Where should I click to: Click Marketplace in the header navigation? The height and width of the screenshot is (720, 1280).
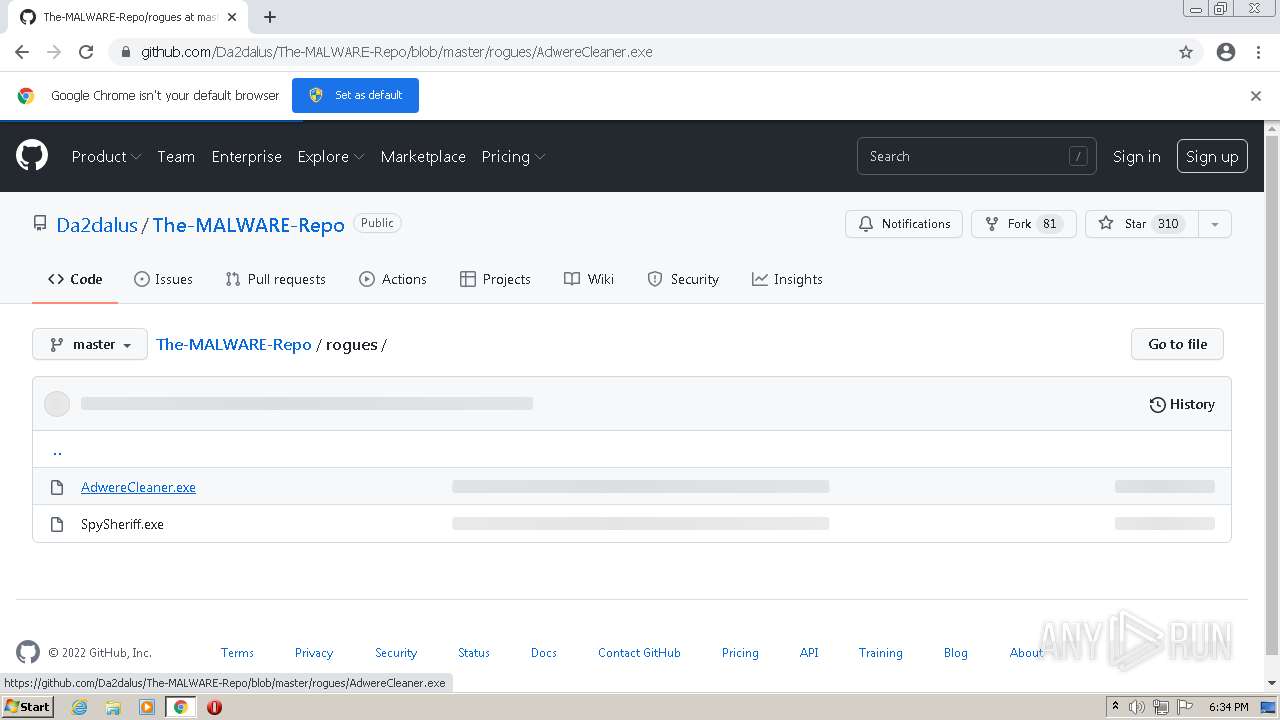423,156
